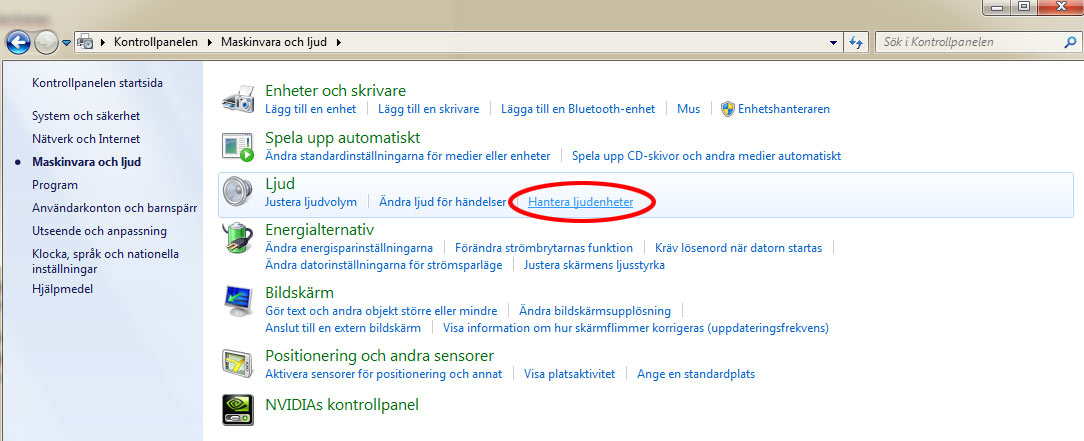Click the Energialternativ battery icon
Viewport: 1084px width, 441px height.
238,239
